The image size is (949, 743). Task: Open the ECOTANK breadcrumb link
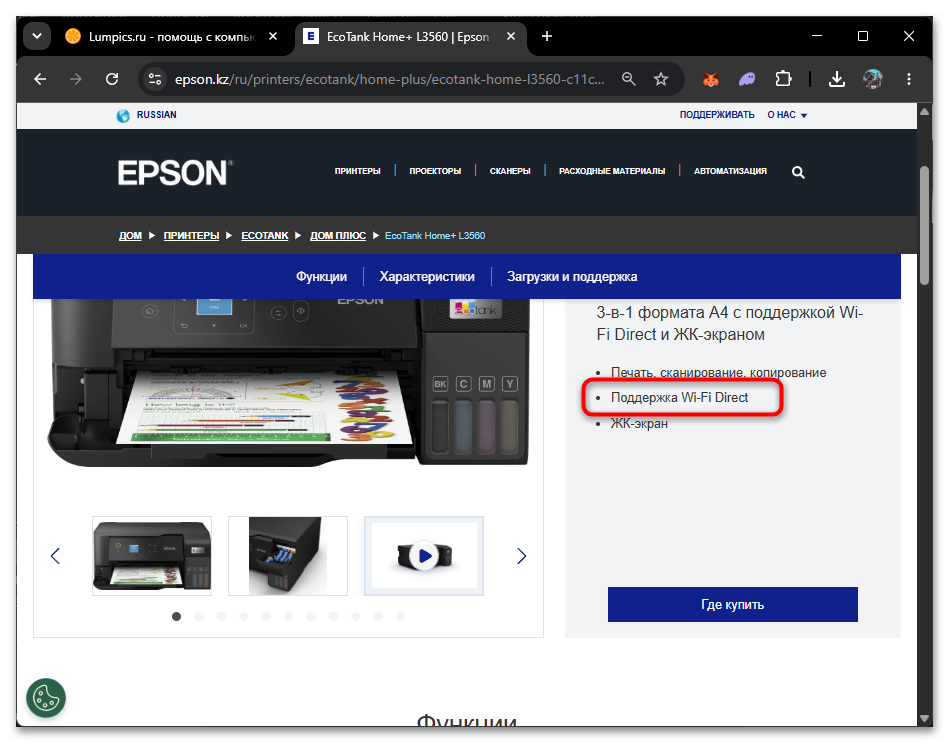(x=264, y=235)
